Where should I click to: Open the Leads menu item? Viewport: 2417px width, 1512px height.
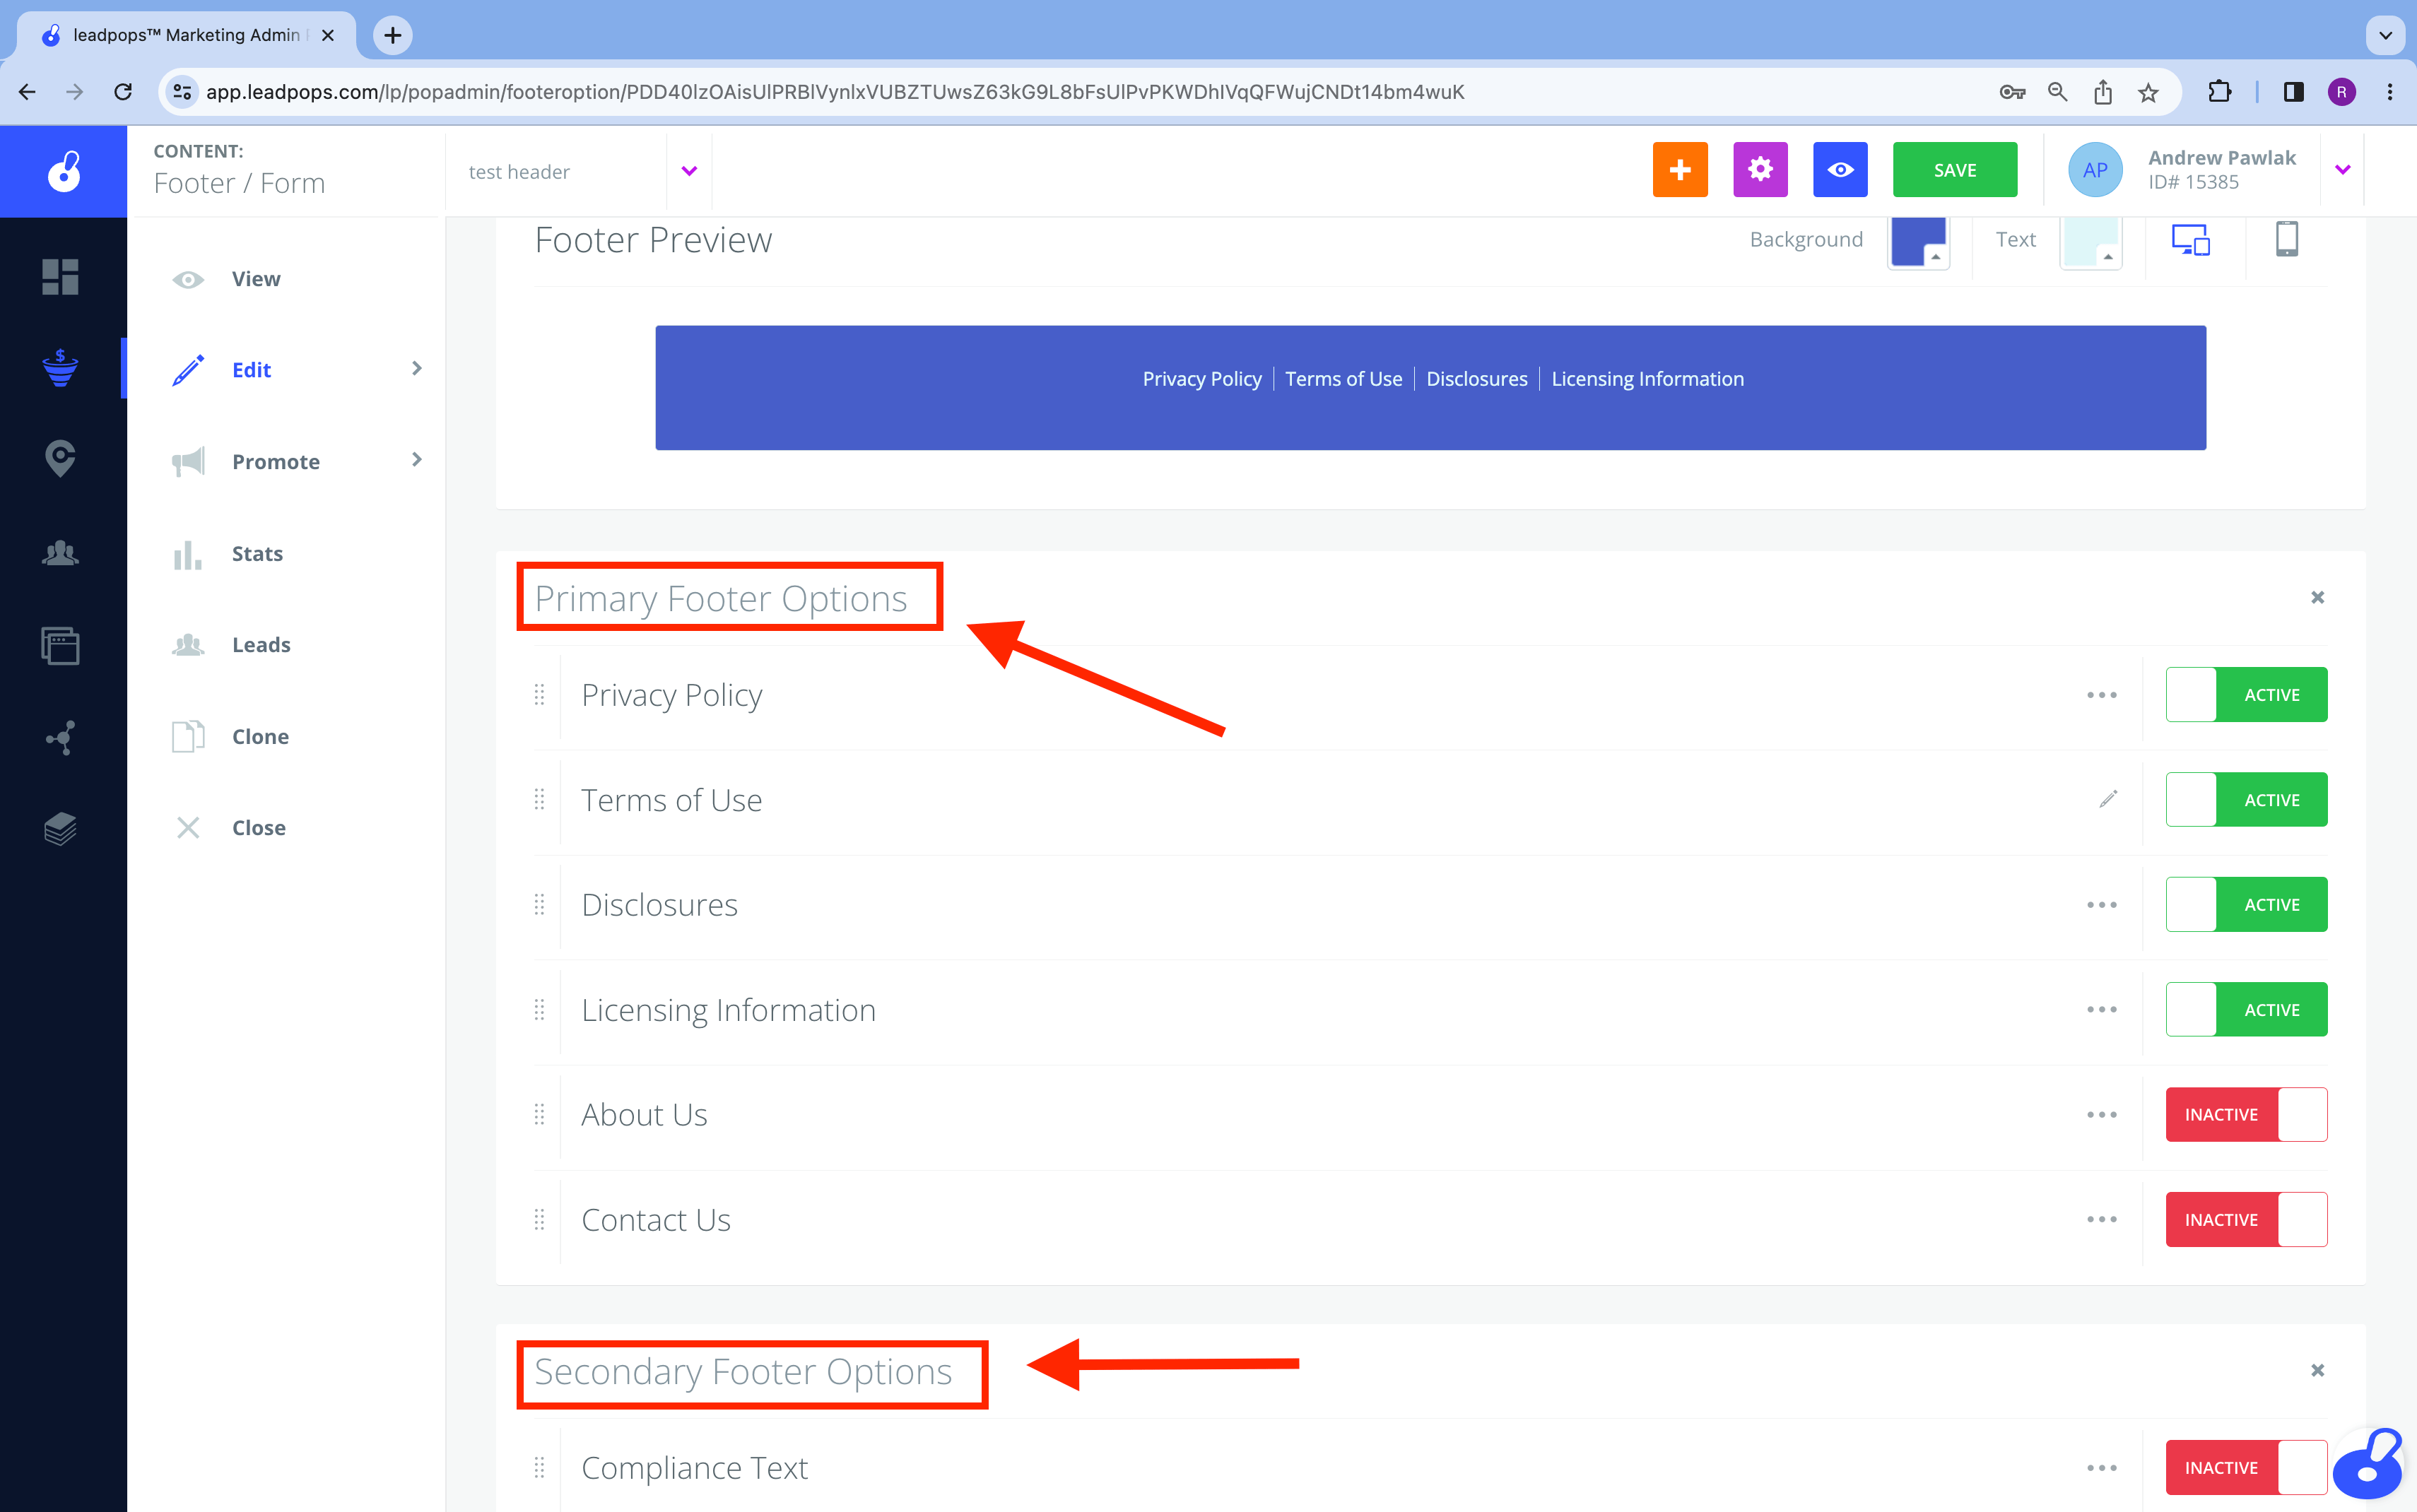pyautogui.click(x=261, y=645)
